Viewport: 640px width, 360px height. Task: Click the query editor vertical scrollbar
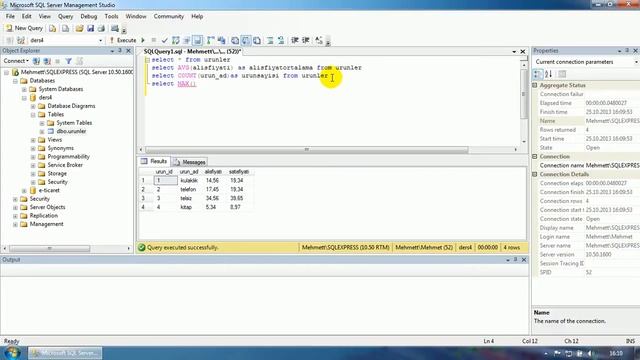[524, 94]
